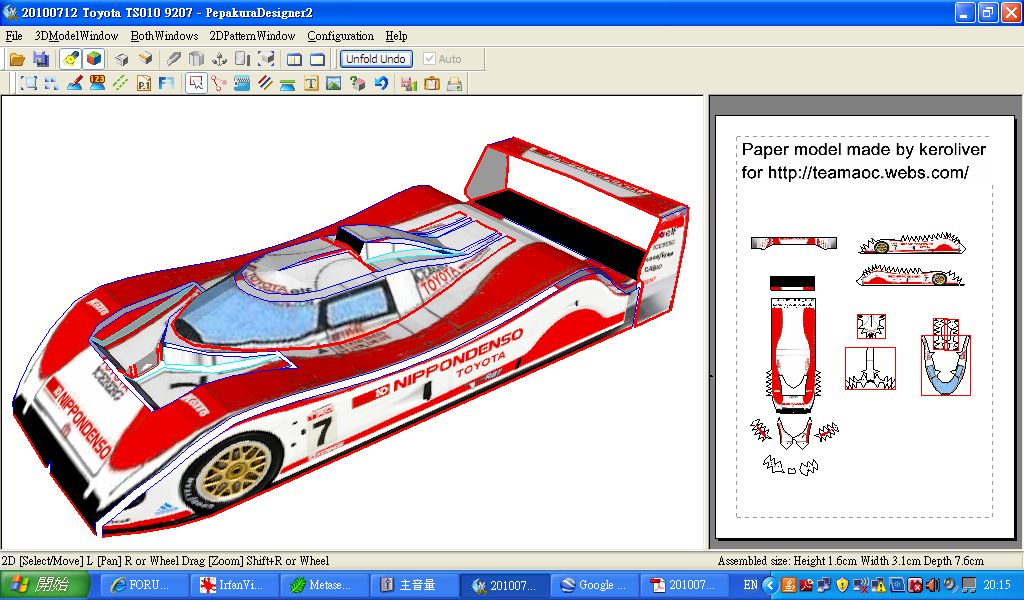Screen dimensions: 1024x600
Task: Click the Open file folder icon
Action: (17, 59)
